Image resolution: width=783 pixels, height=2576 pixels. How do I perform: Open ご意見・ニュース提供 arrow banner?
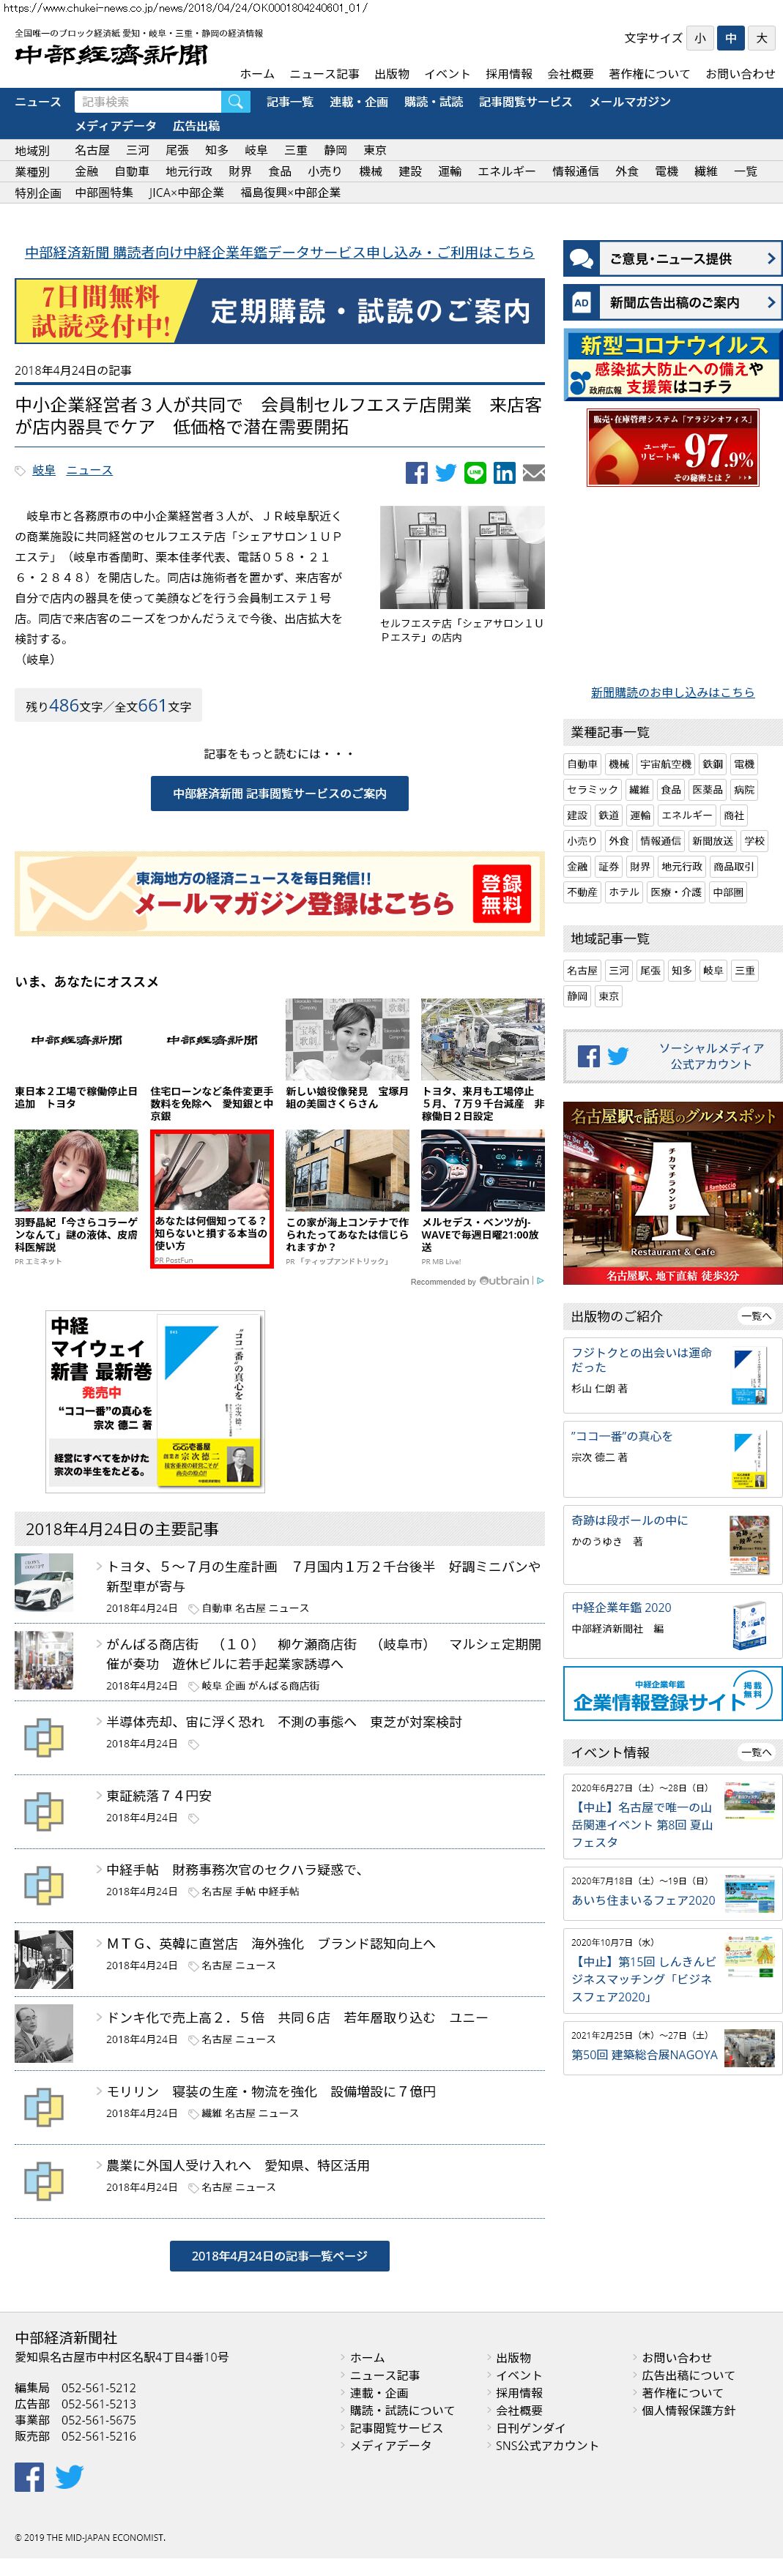pos(672,259)
